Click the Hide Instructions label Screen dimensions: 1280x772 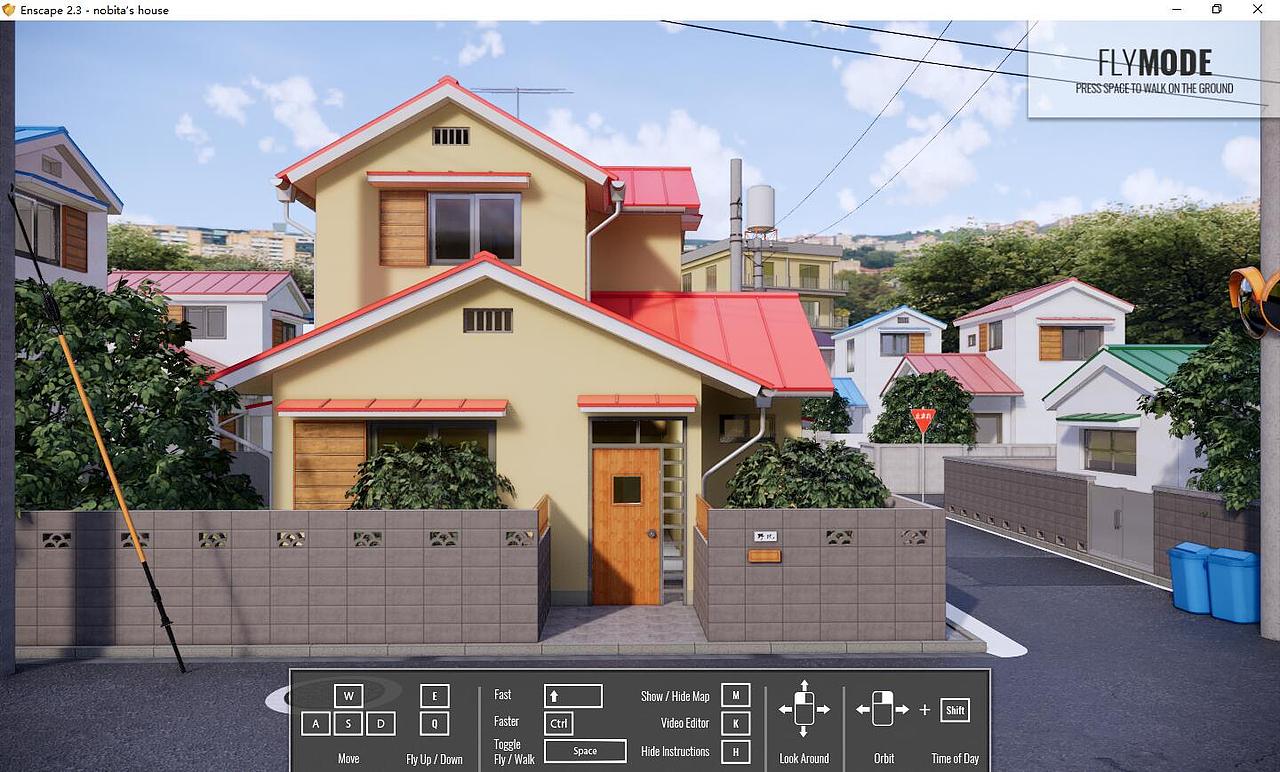675,751
